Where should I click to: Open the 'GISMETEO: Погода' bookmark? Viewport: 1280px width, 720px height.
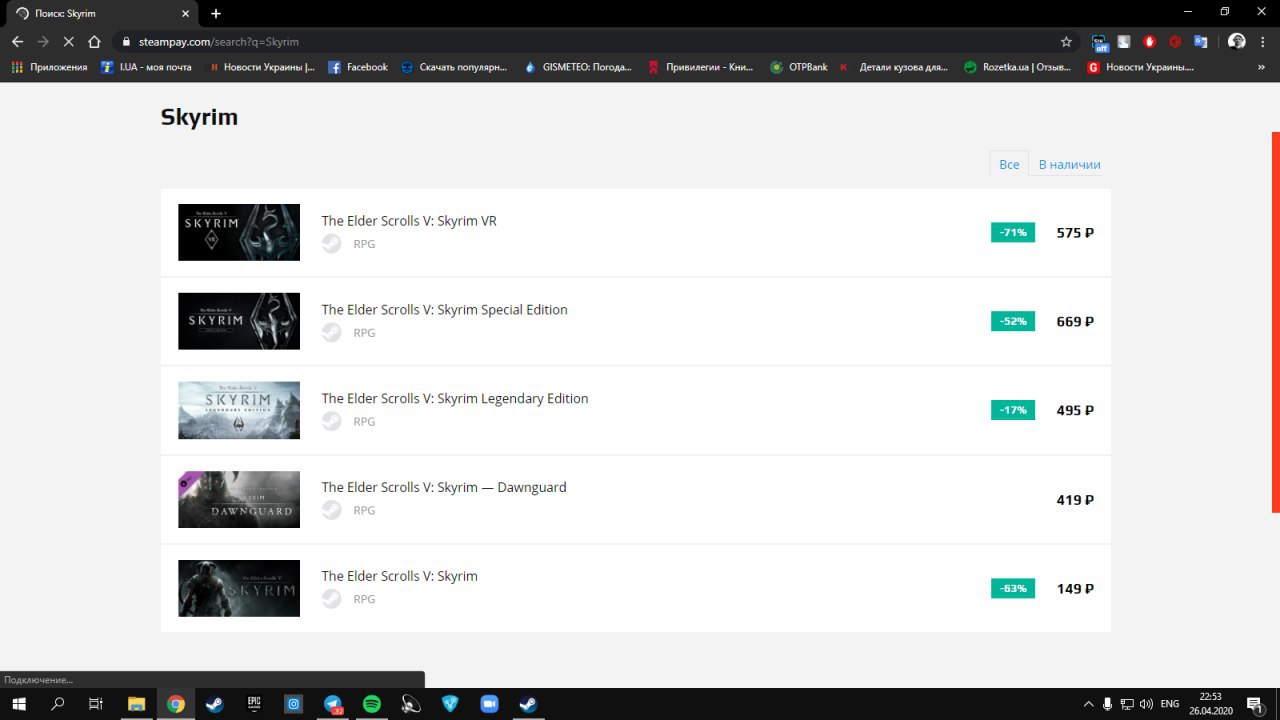point(578,67)
